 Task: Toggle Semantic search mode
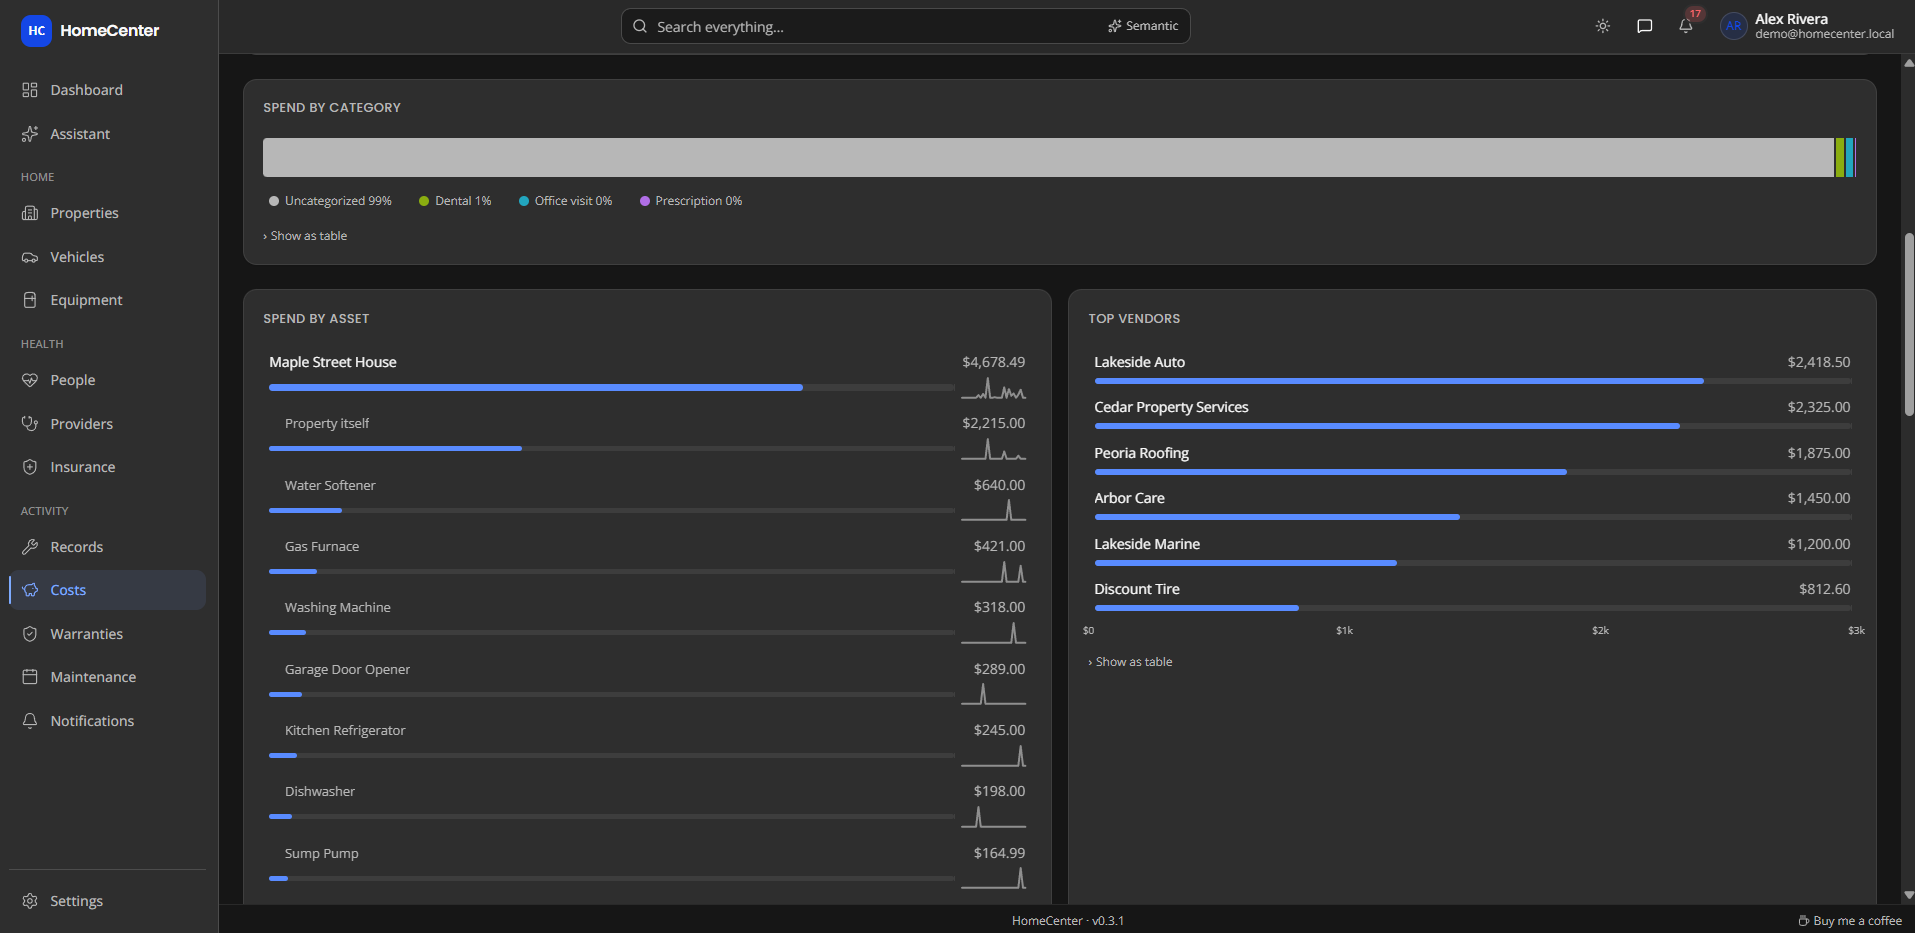click(x=1143, y=26)
